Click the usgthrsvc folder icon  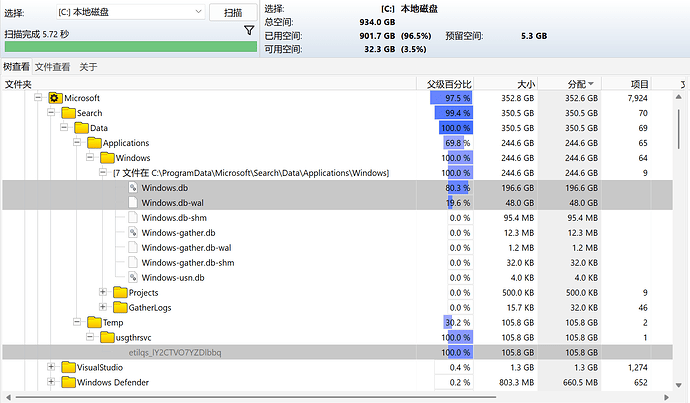pos(107,337)
